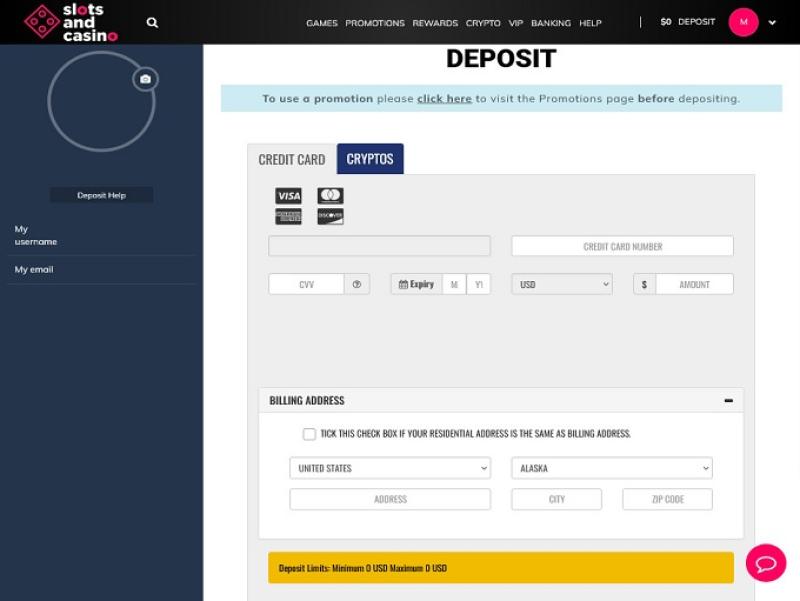Open the Alaska state dropdown
The height and width of the screenshot is (601, 800).
tap(611, 468)
